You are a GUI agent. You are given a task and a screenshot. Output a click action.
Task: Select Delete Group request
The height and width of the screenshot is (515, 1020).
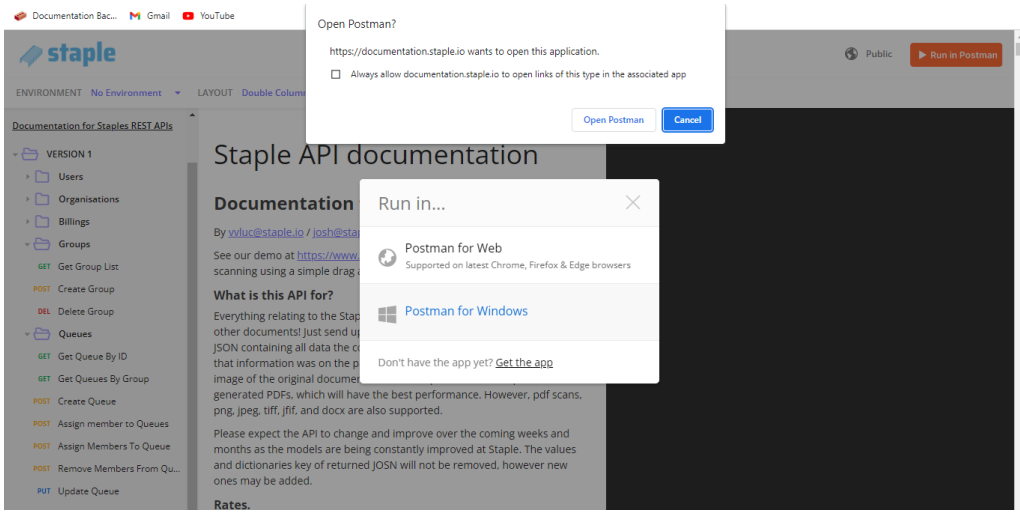coord(86,311)
